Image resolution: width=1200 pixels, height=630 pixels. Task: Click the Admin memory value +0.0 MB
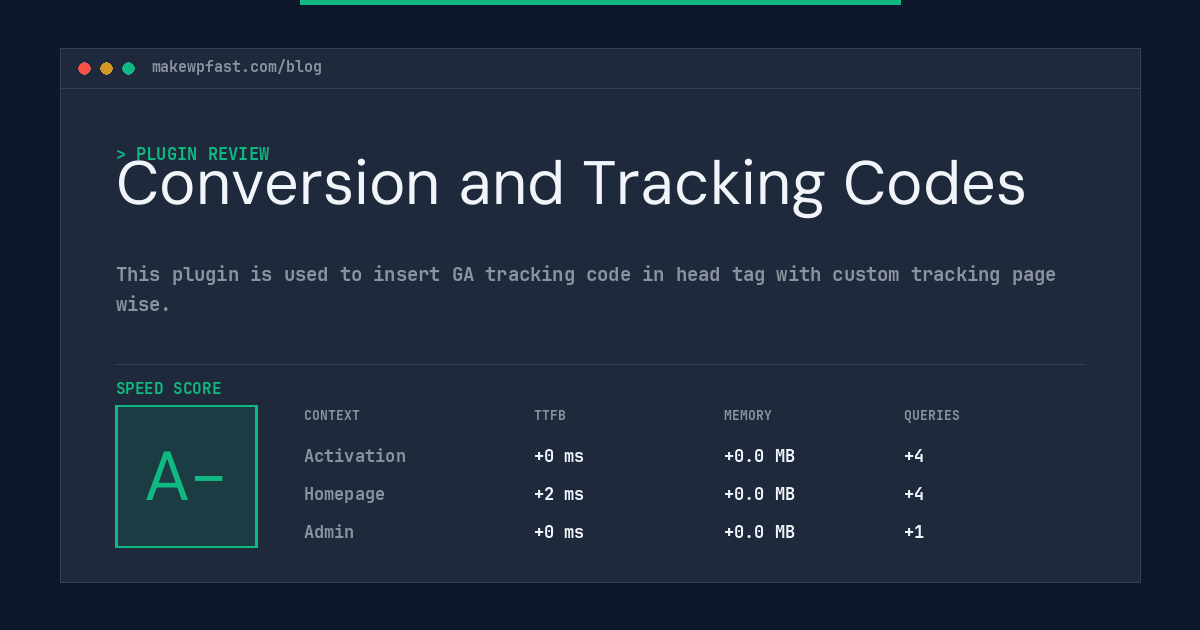click(759, 532)
